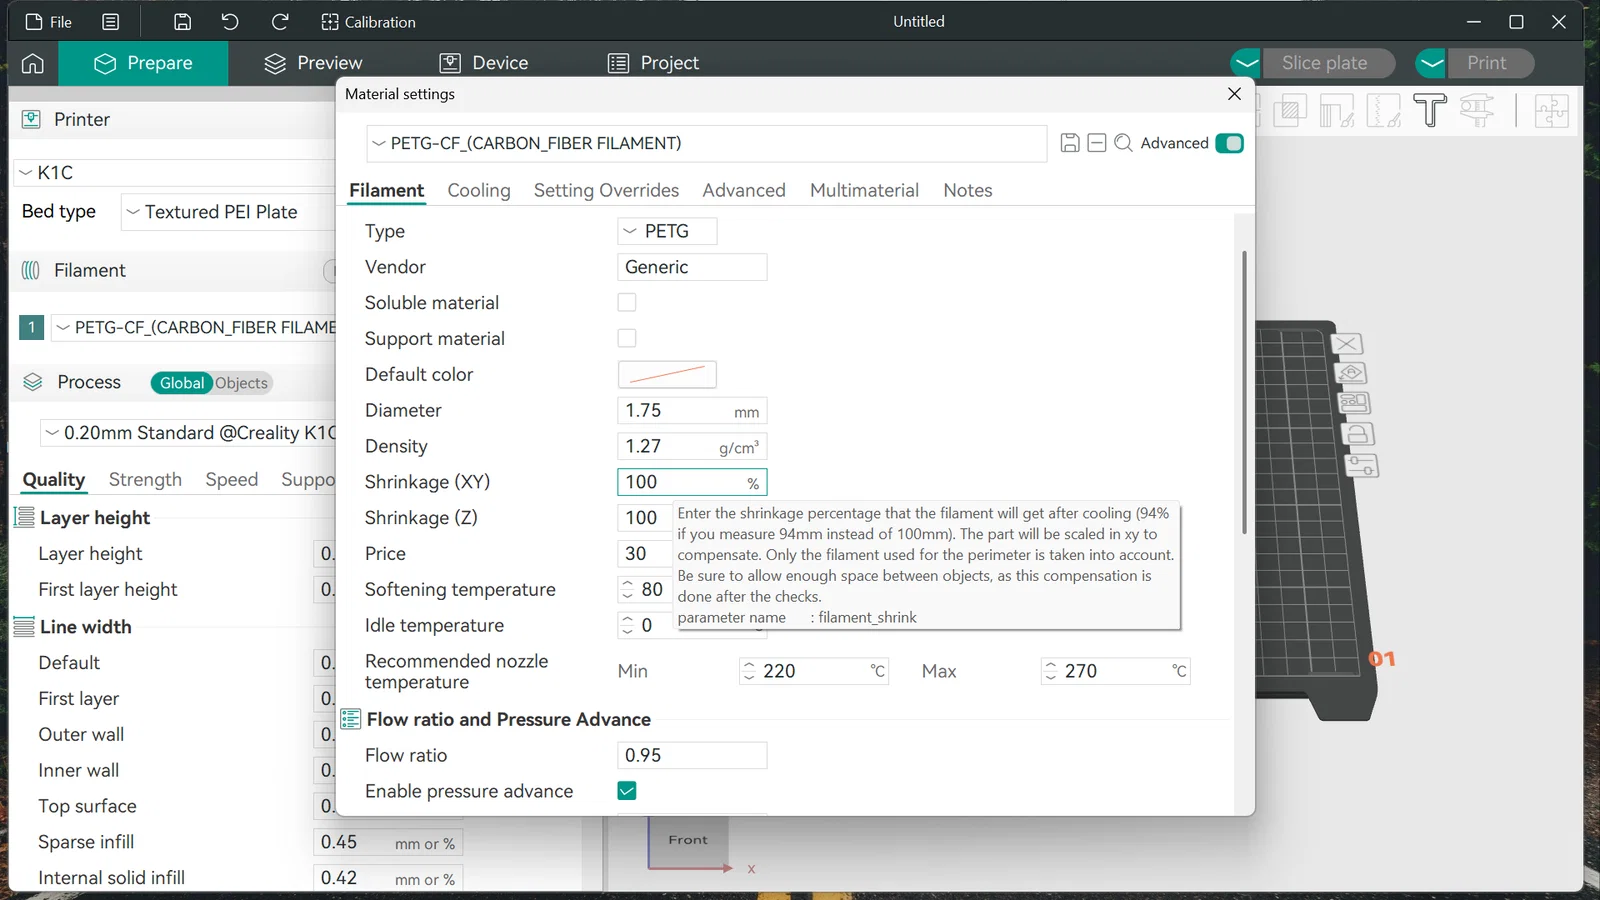This screenshot has height=900, width=1600.
Task: Go to the Device tab
Action: (x=484, y=63)
